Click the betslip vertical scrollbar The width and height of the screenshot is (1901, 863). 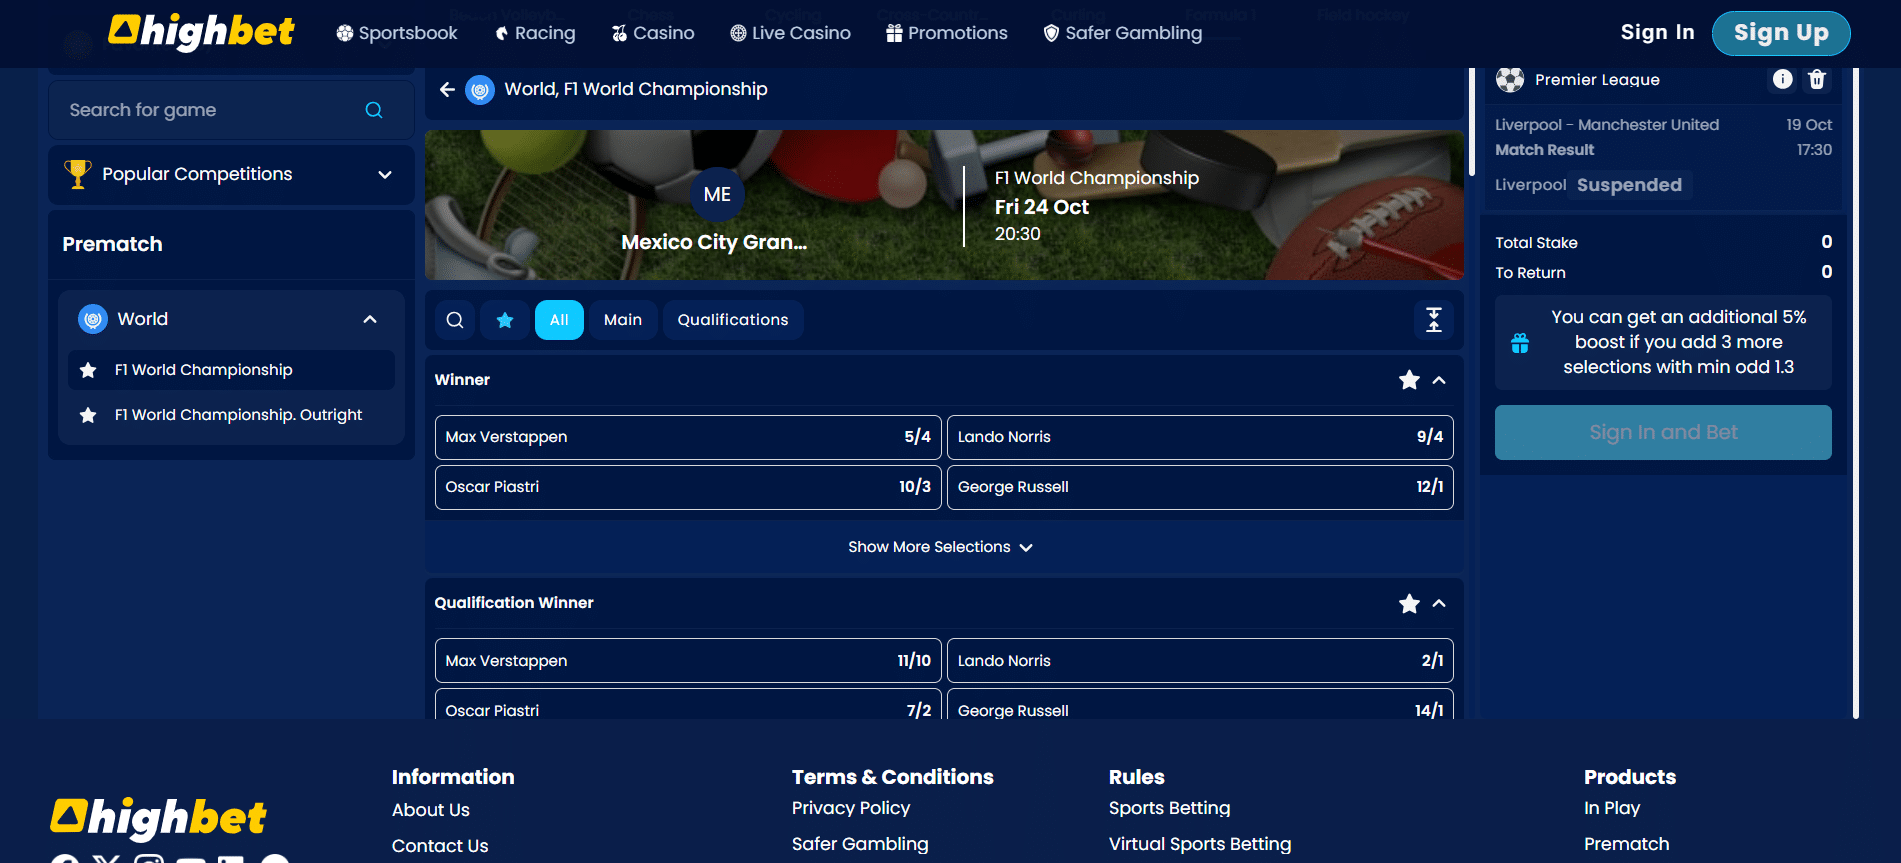click(x=1471, y=120)
